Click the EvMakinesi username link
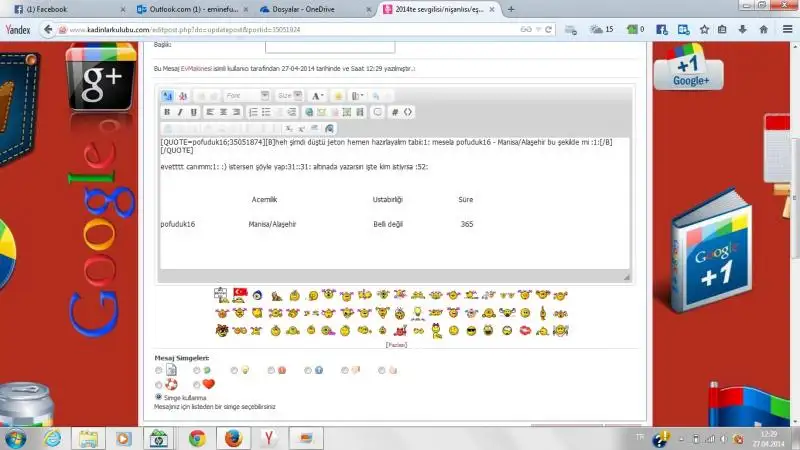The width and height of the screenshot is (800, 450). pyautogui.click(x=193, y=69)
